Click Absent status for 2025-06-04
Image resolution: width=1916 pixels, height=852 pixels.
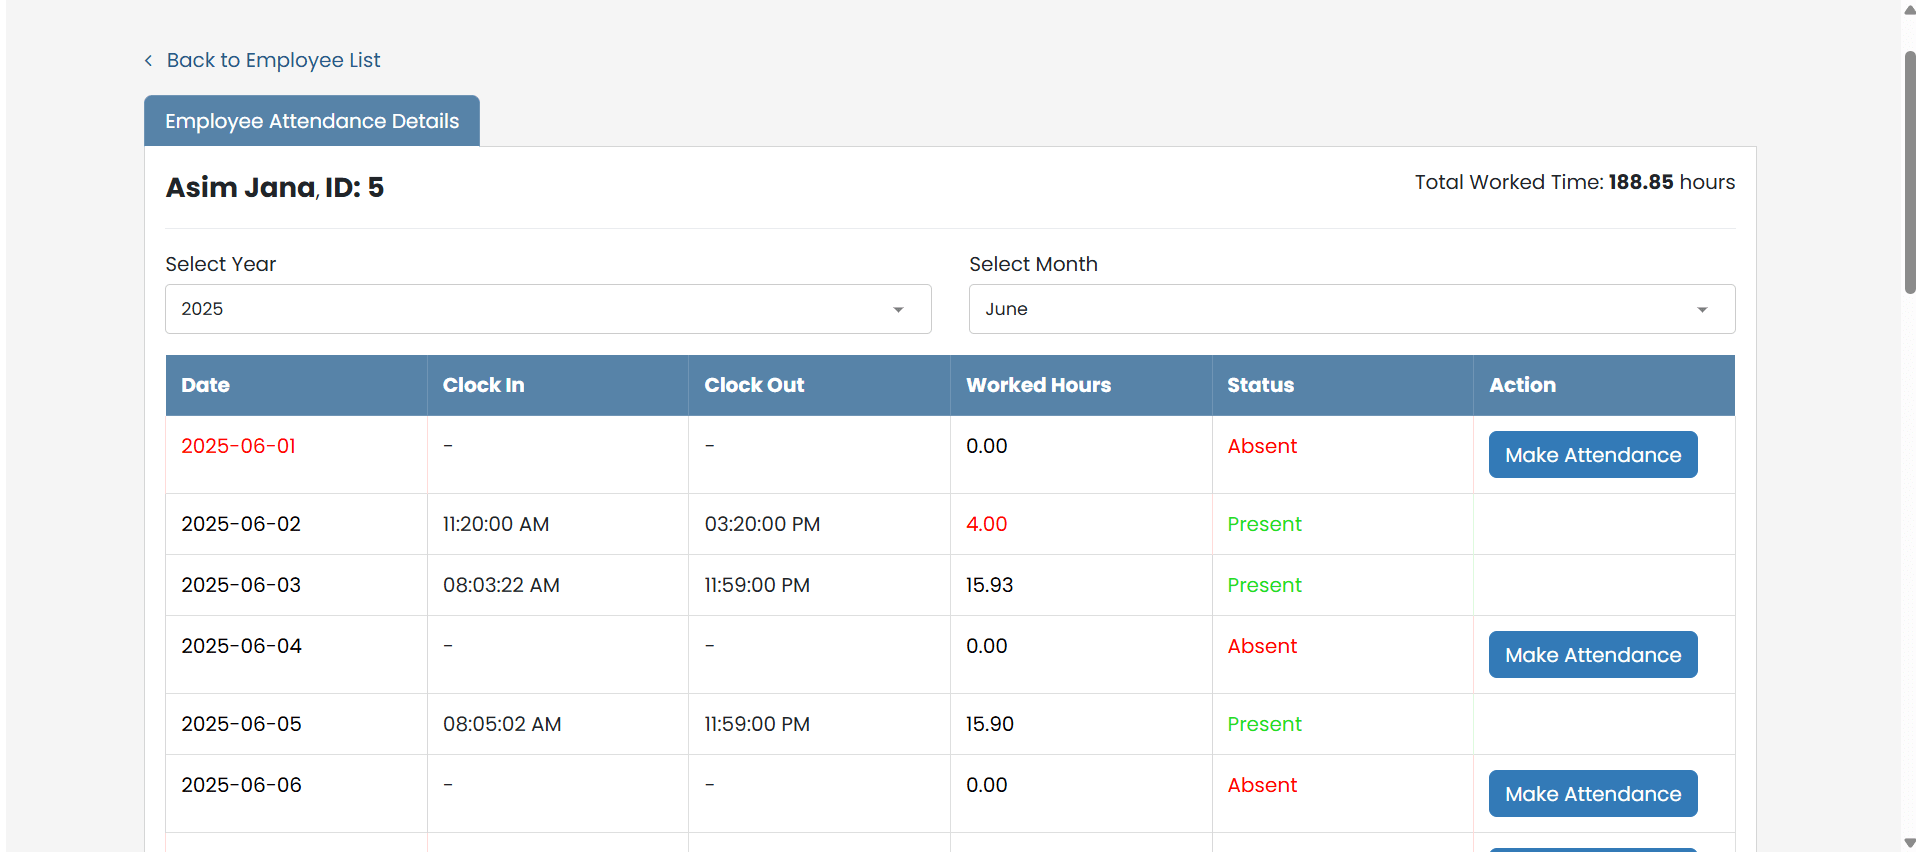(1262, 646)
